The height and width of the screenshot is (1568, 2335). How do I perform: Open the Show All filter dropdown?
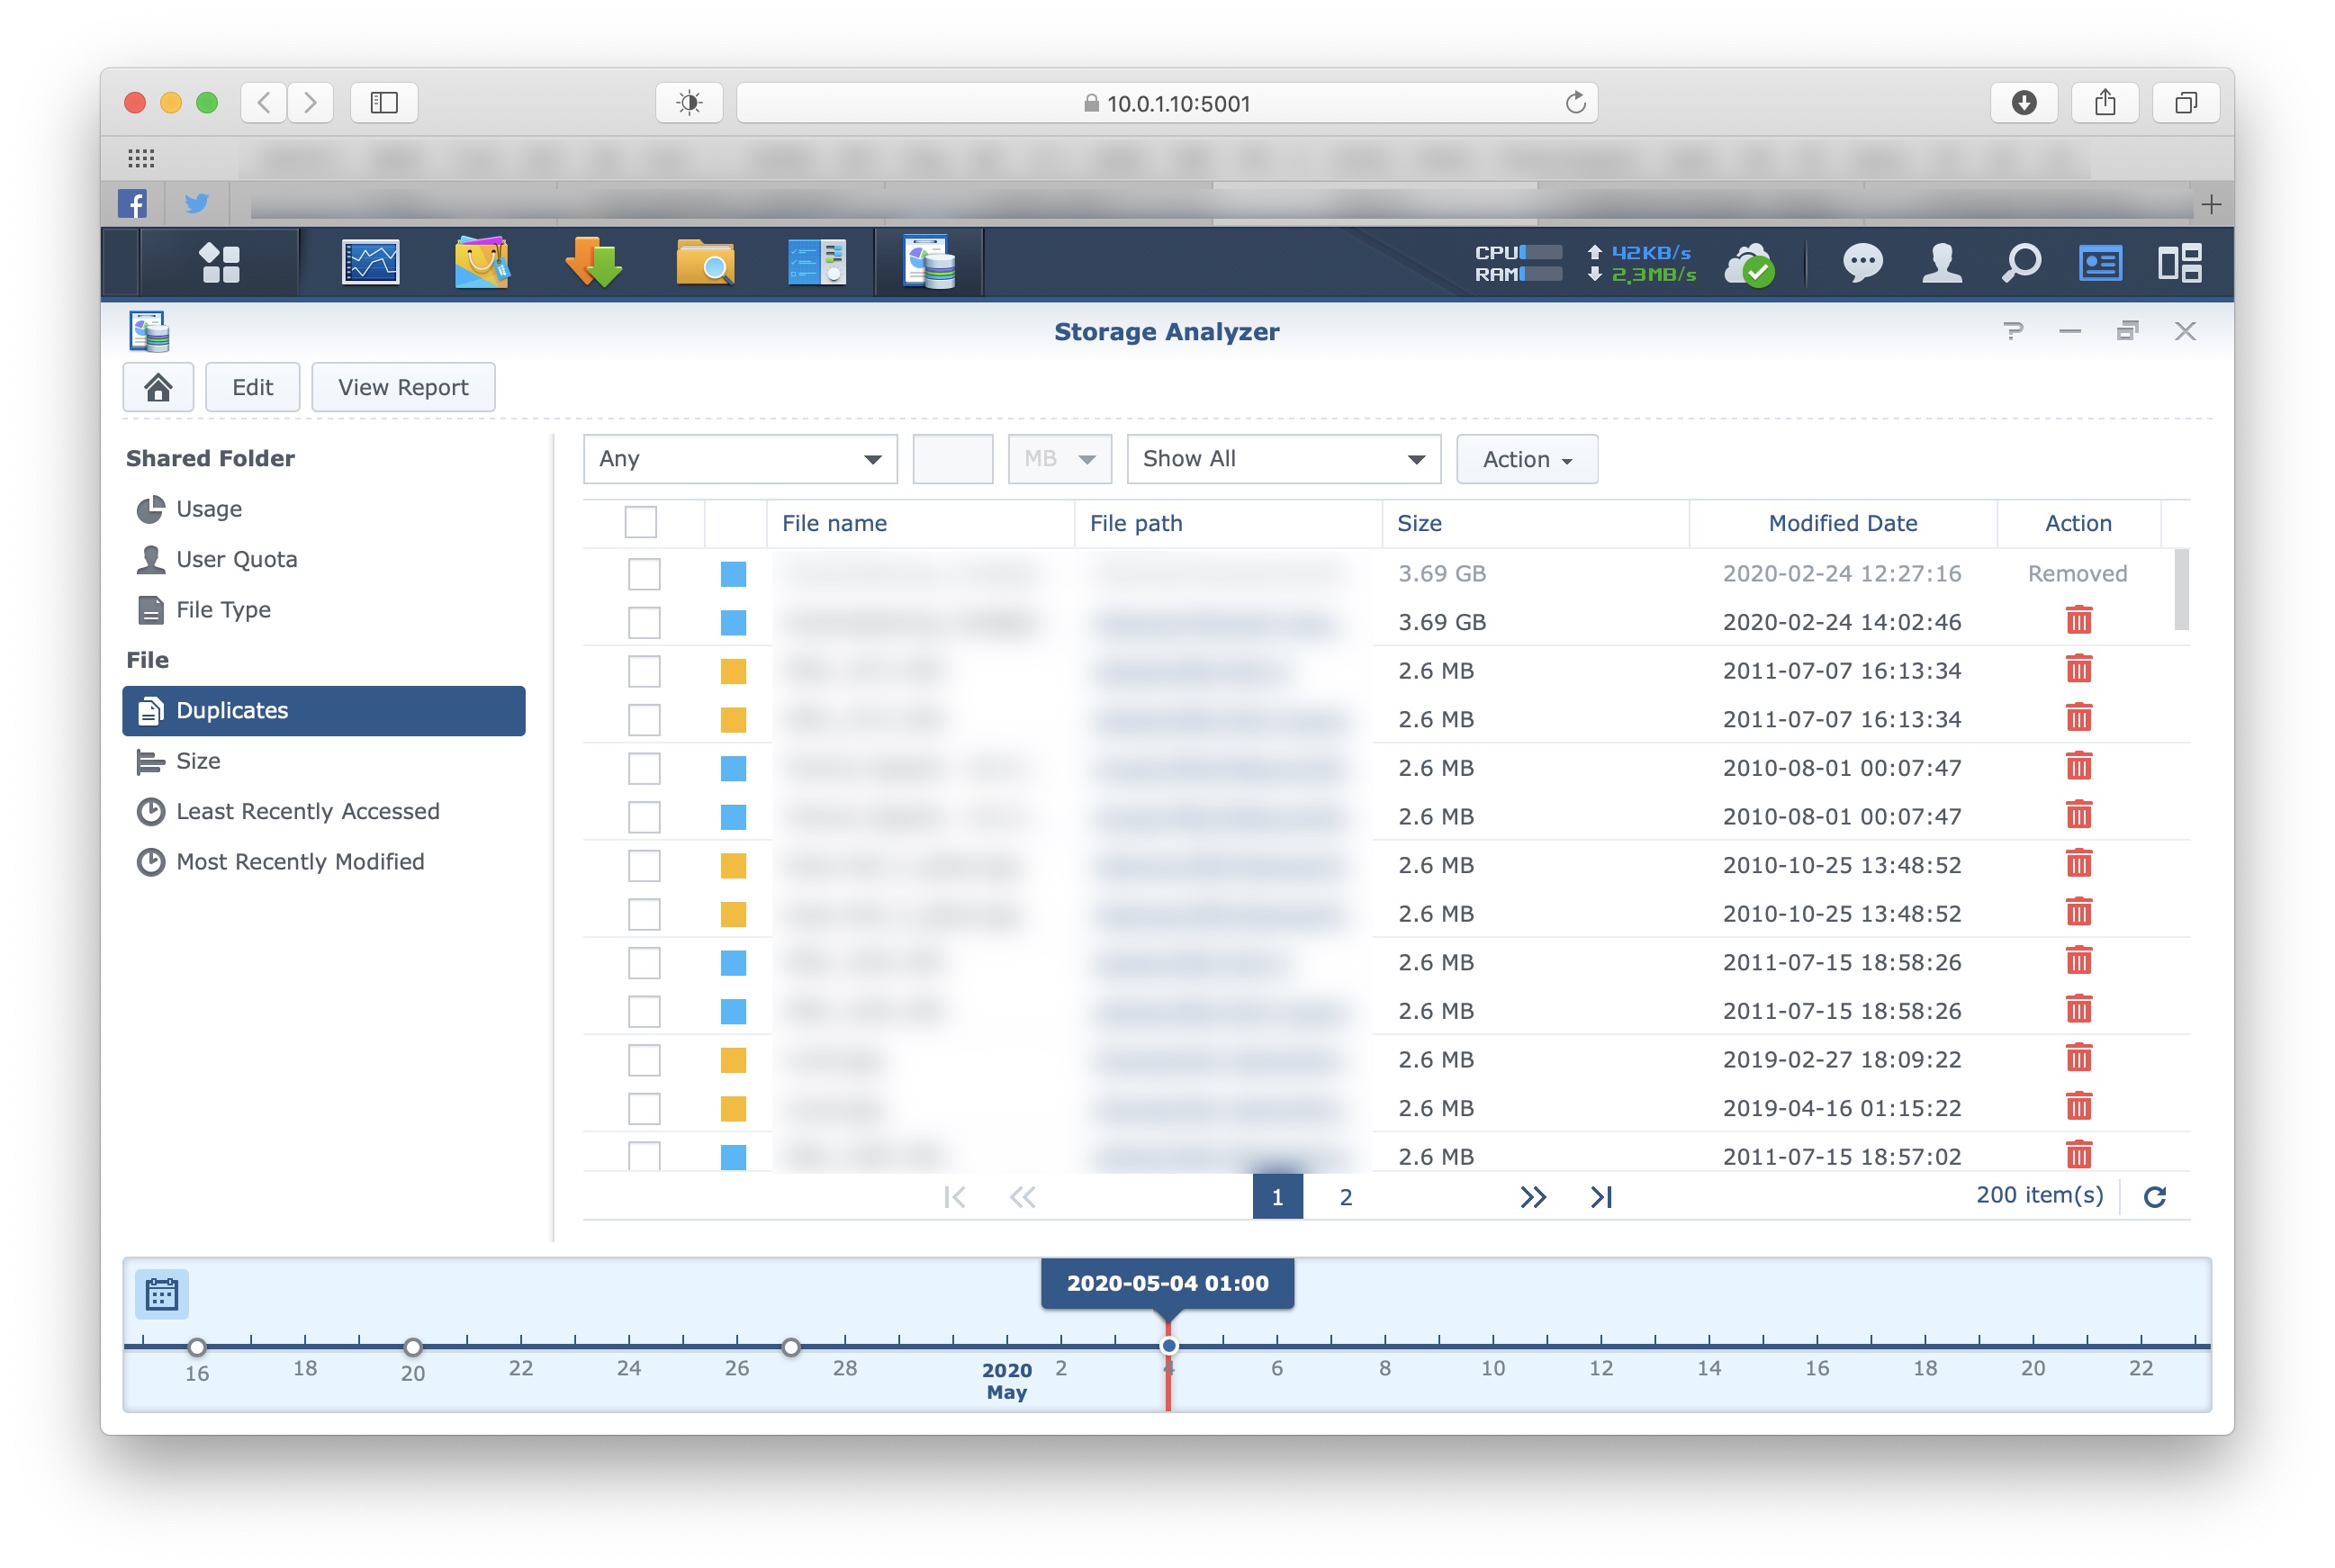tap(1283, 459)
